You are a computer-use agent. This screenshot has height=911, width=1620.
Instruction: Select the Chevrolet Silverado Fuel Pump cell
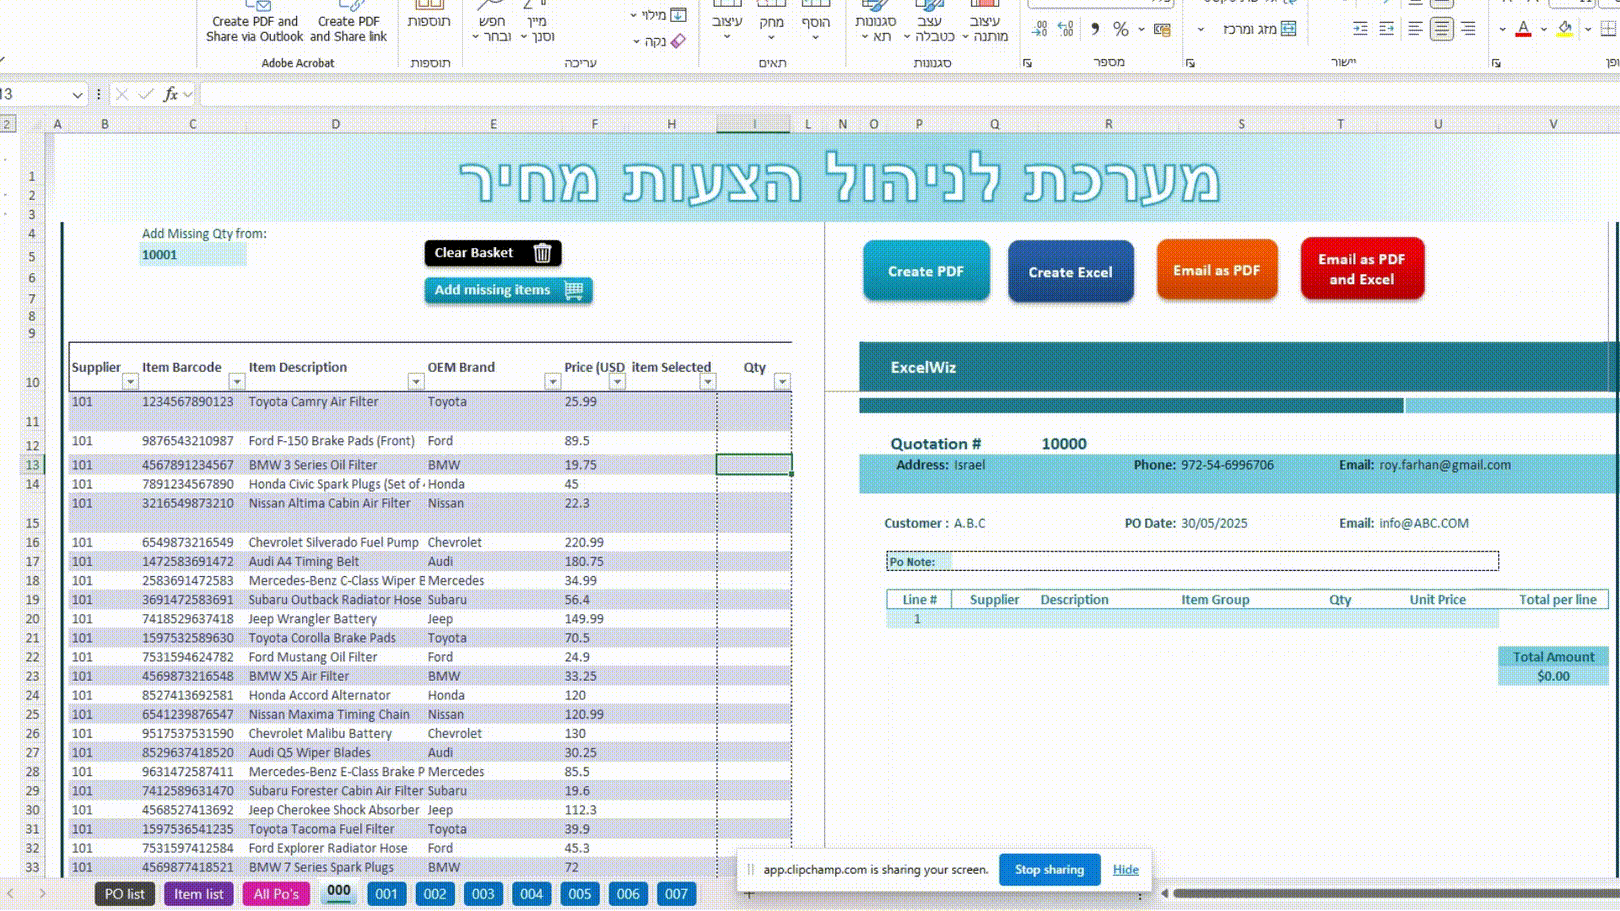[x=335, y=543]
